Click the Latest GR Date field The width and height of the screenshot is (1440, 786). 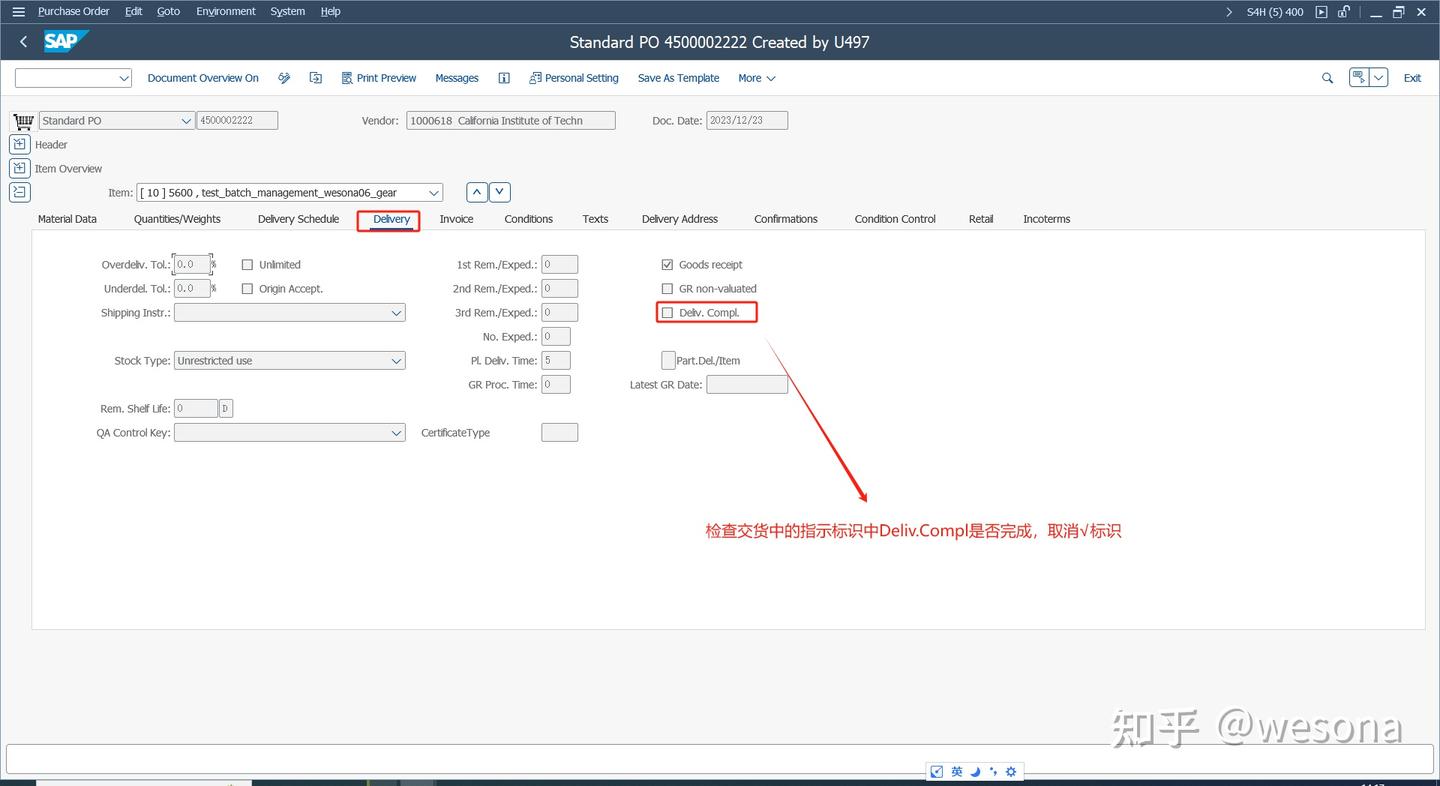747,385
